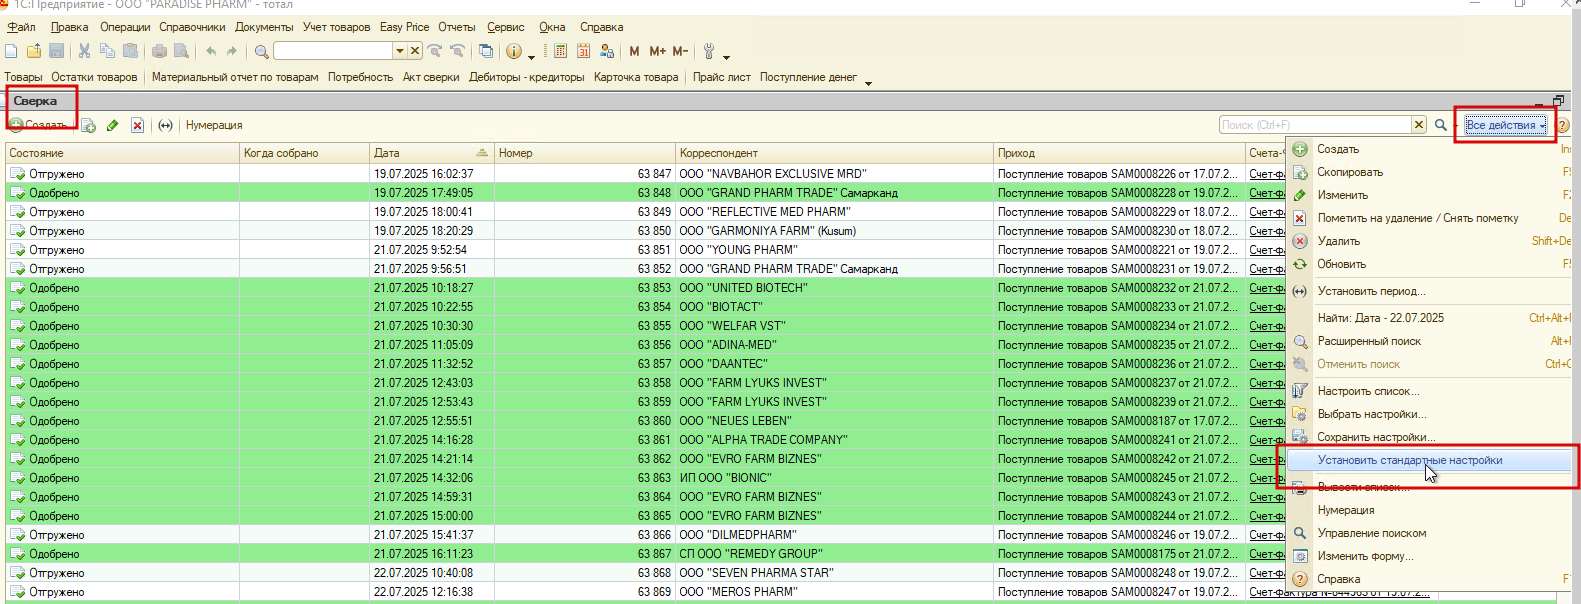Sort by the Дата column header
The height and width of the screenshot is (604, 1581).
(x=432, y=153)
